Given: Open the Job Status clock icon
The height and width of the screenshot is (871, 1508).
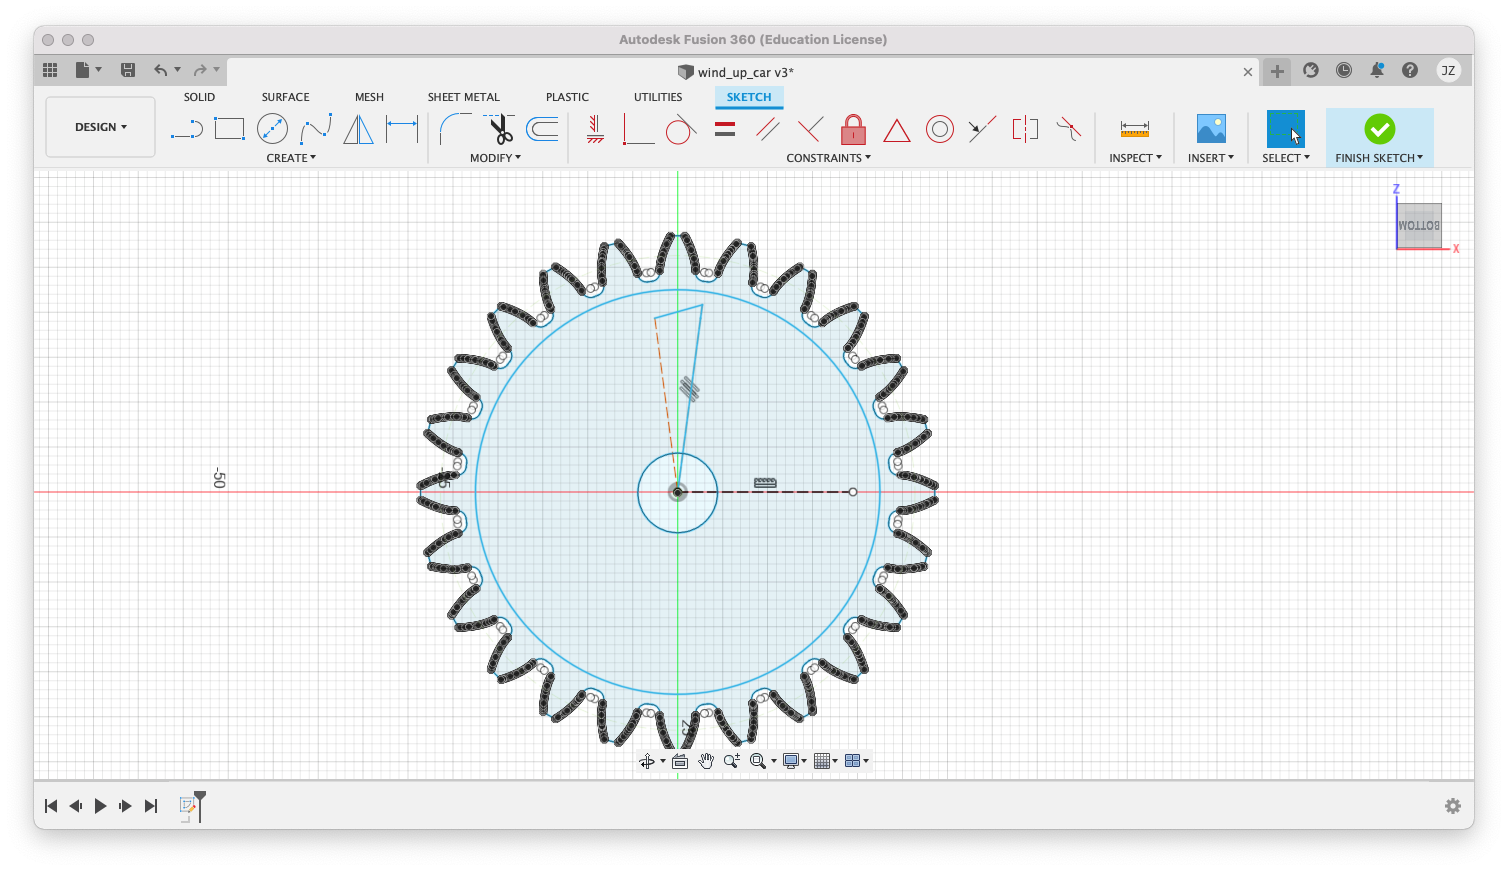Looking at the screenshot, I should 1344,70.
